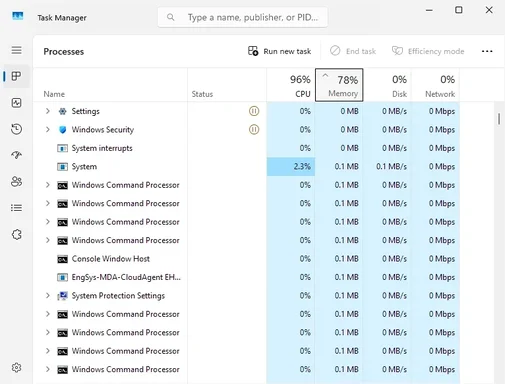
Task: Open the more options ellipsis menu
Action: [487, 51]
